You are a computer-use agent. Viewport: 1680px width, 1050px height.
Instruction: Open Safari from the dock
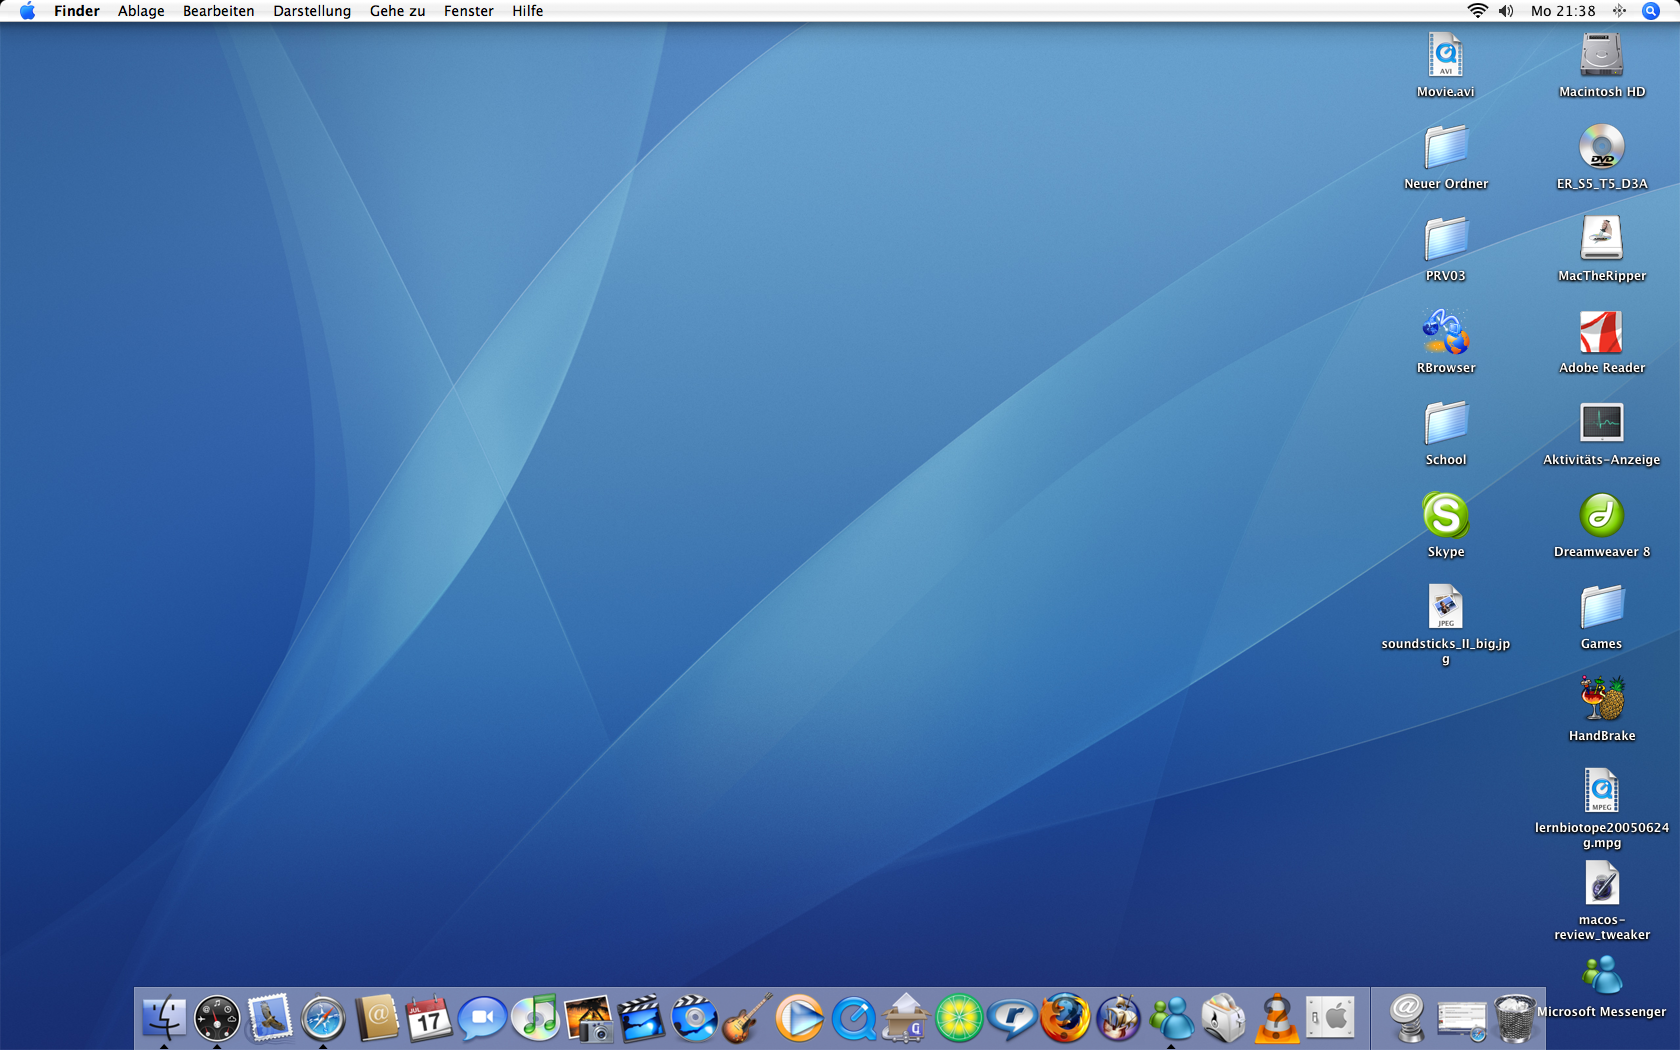coord(323,1019)
